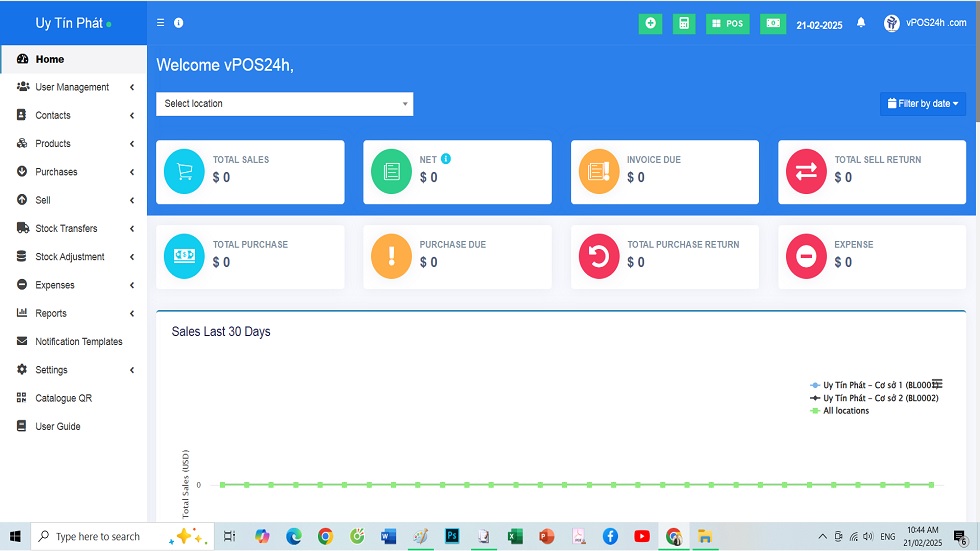Toggle All locations legend series
The height and width of the screenshot is (551, 980).
845,411
